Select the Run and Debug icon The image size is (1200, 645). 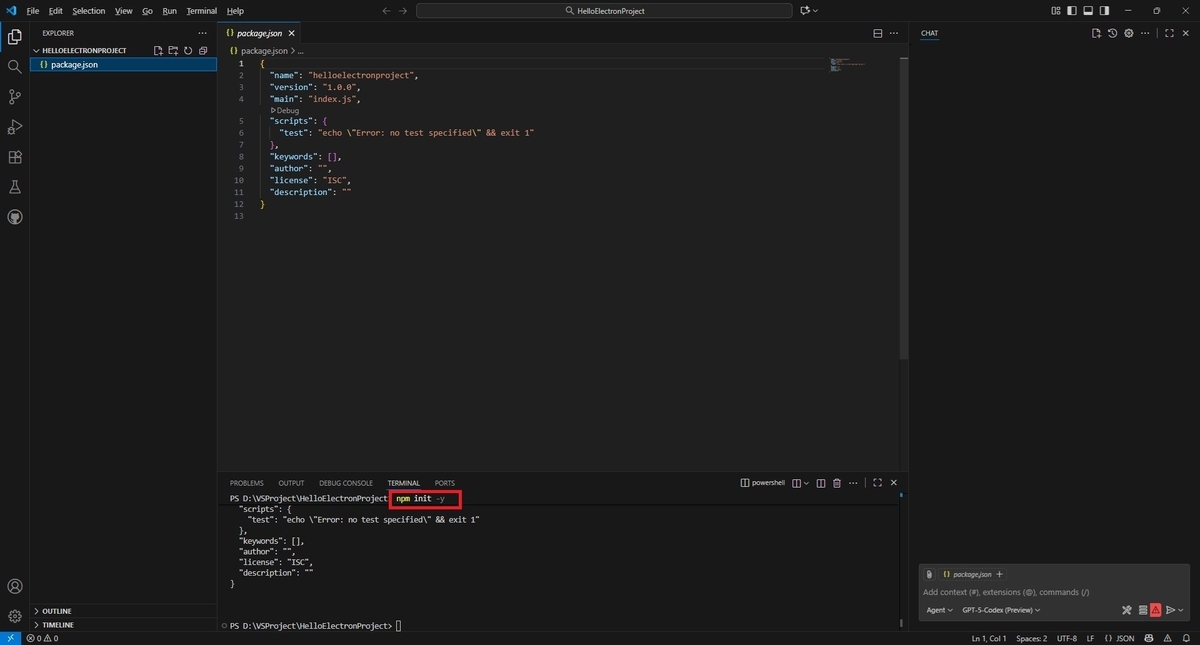coord(14,126)
